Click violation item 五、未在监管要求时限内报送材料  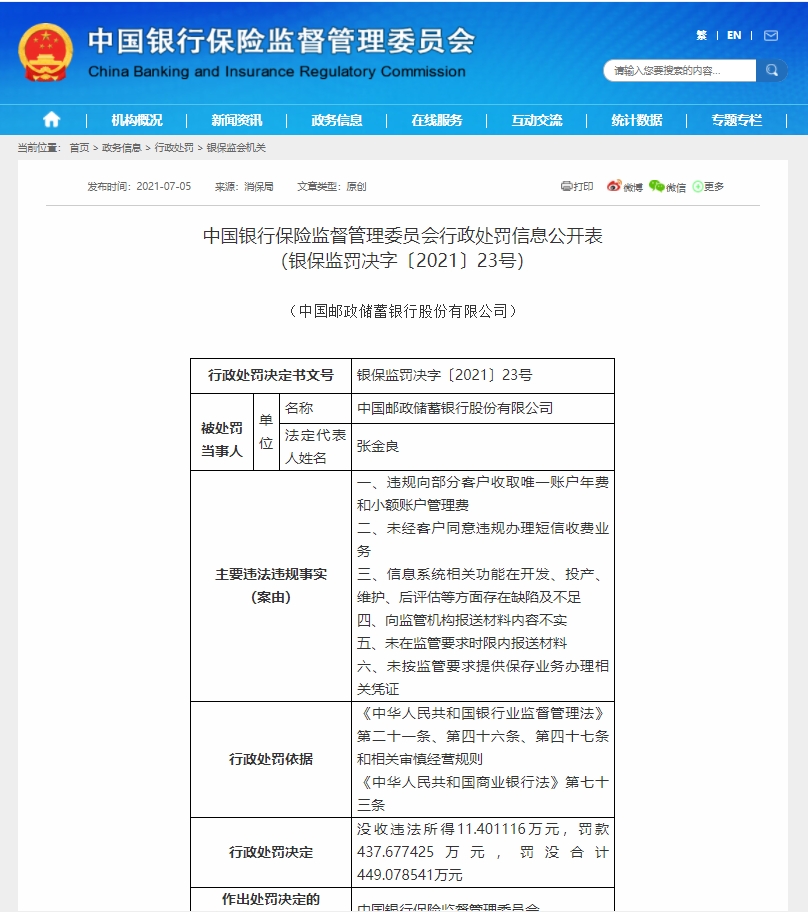[x=462, y=643]
